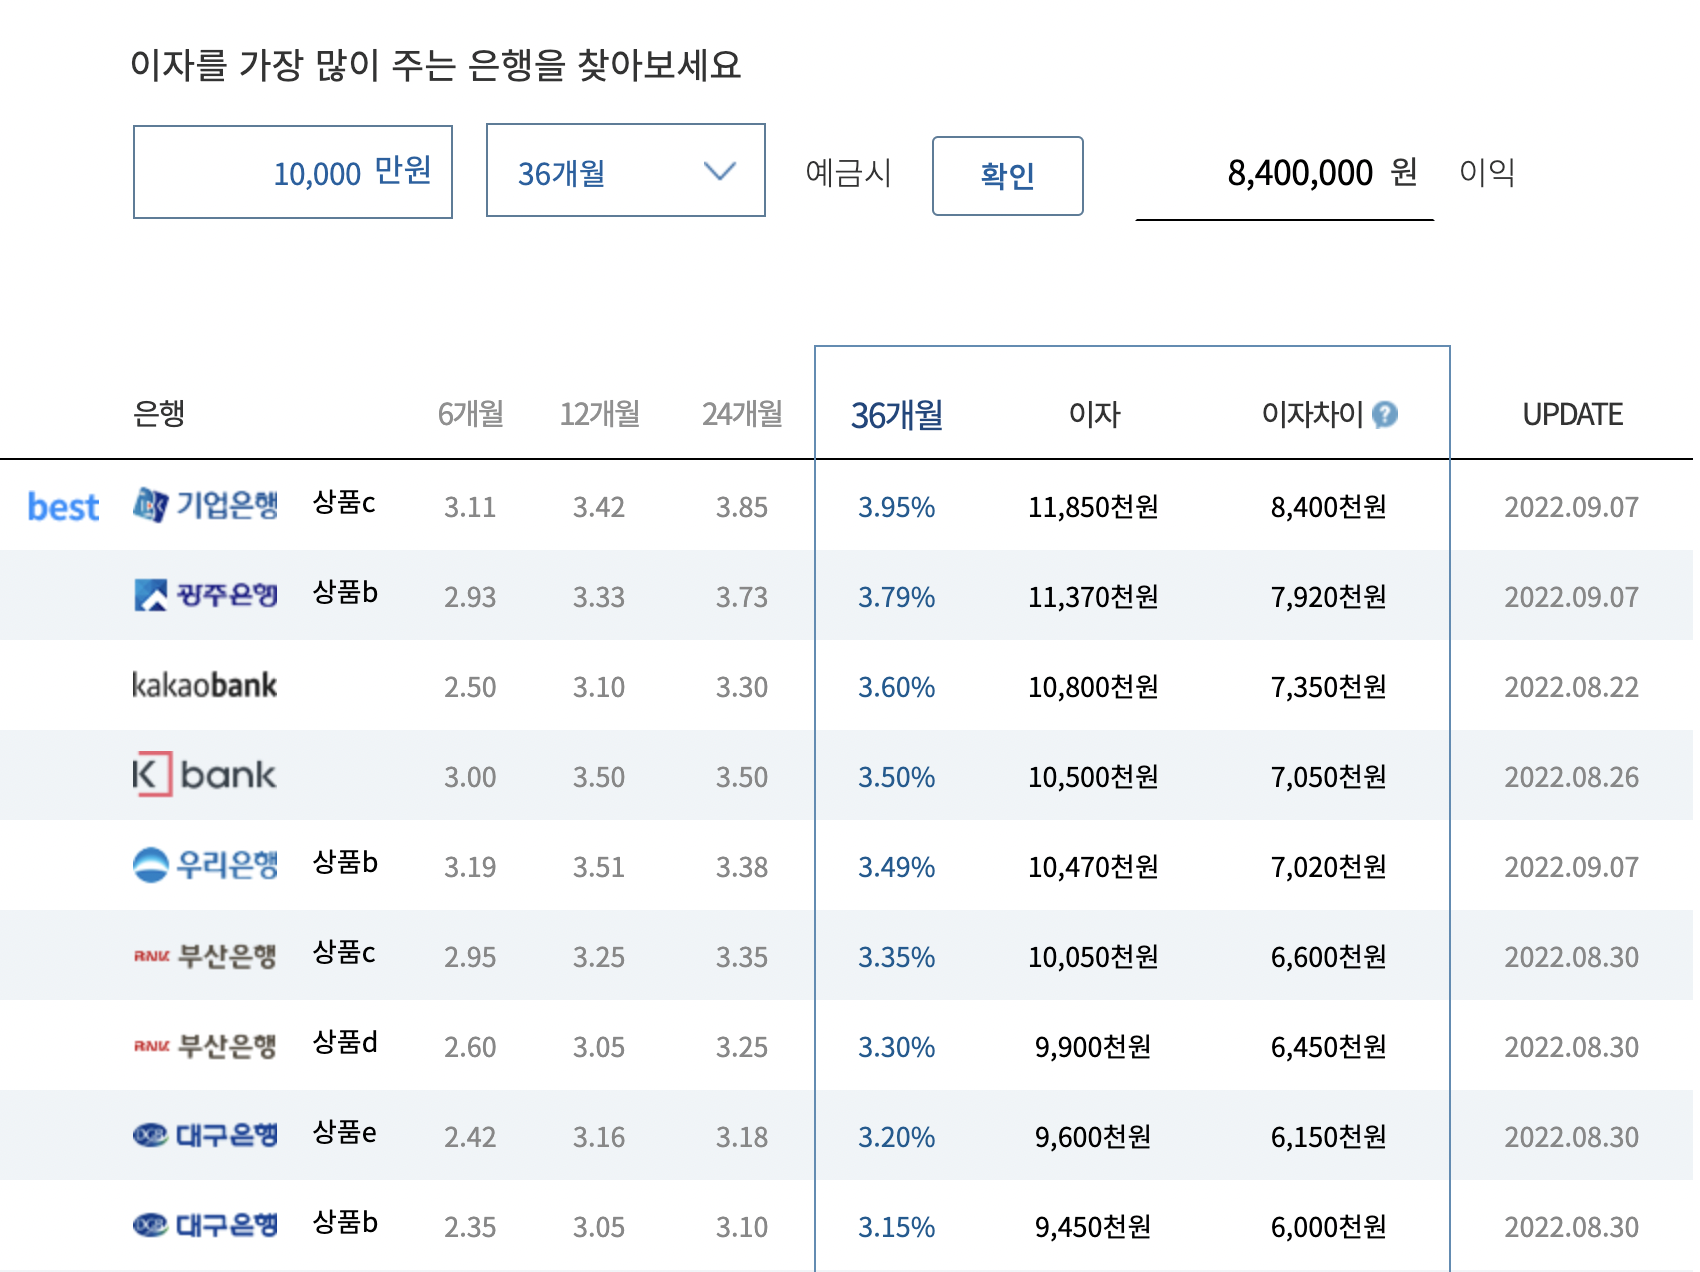
Task: Click 상품b label for 대구은행
Action: (x=345, y=1222)
